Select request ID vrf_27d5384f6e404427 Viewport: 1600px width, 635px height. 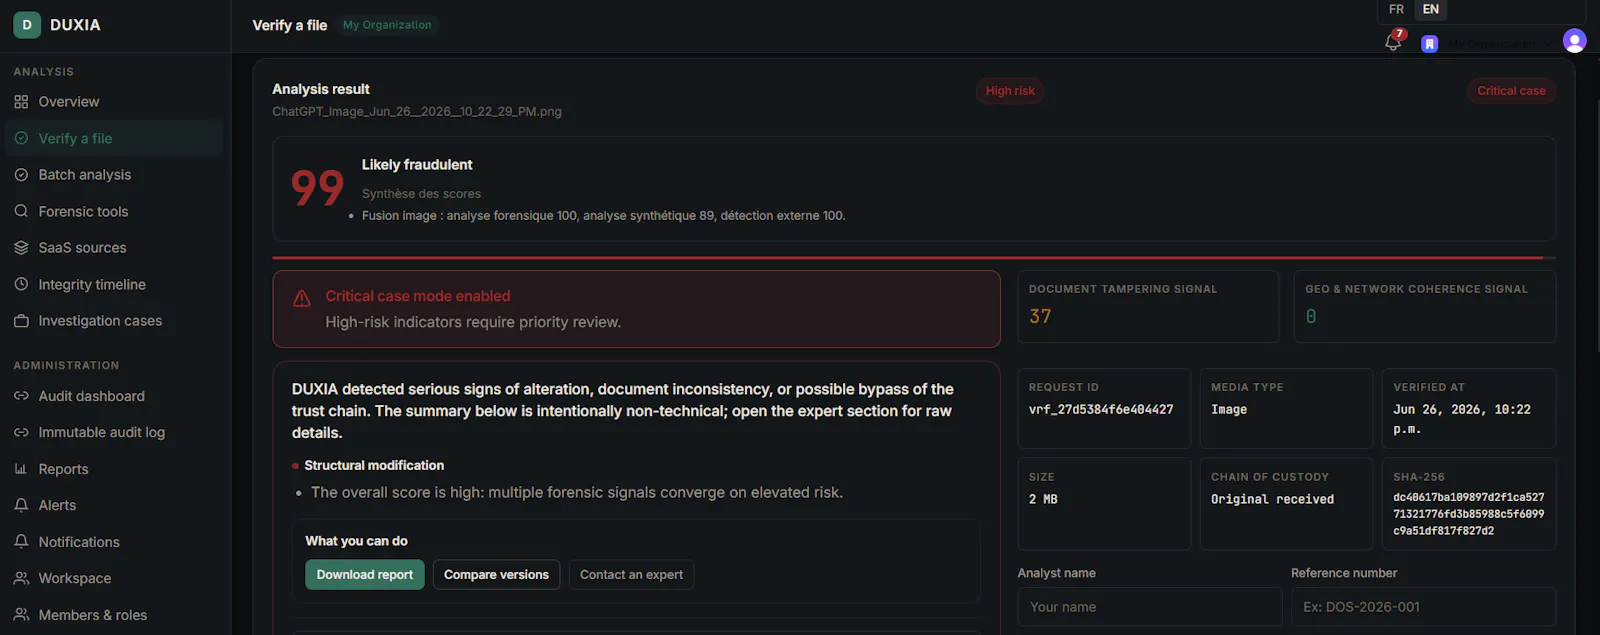(x=1101, y=410)
